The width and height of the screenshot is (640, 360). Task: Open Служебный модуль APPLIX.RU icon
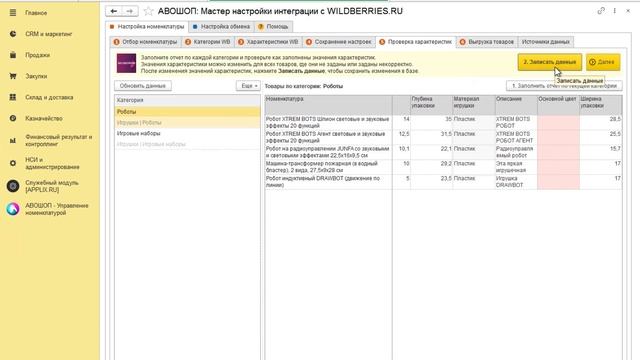tap(13, 186)
